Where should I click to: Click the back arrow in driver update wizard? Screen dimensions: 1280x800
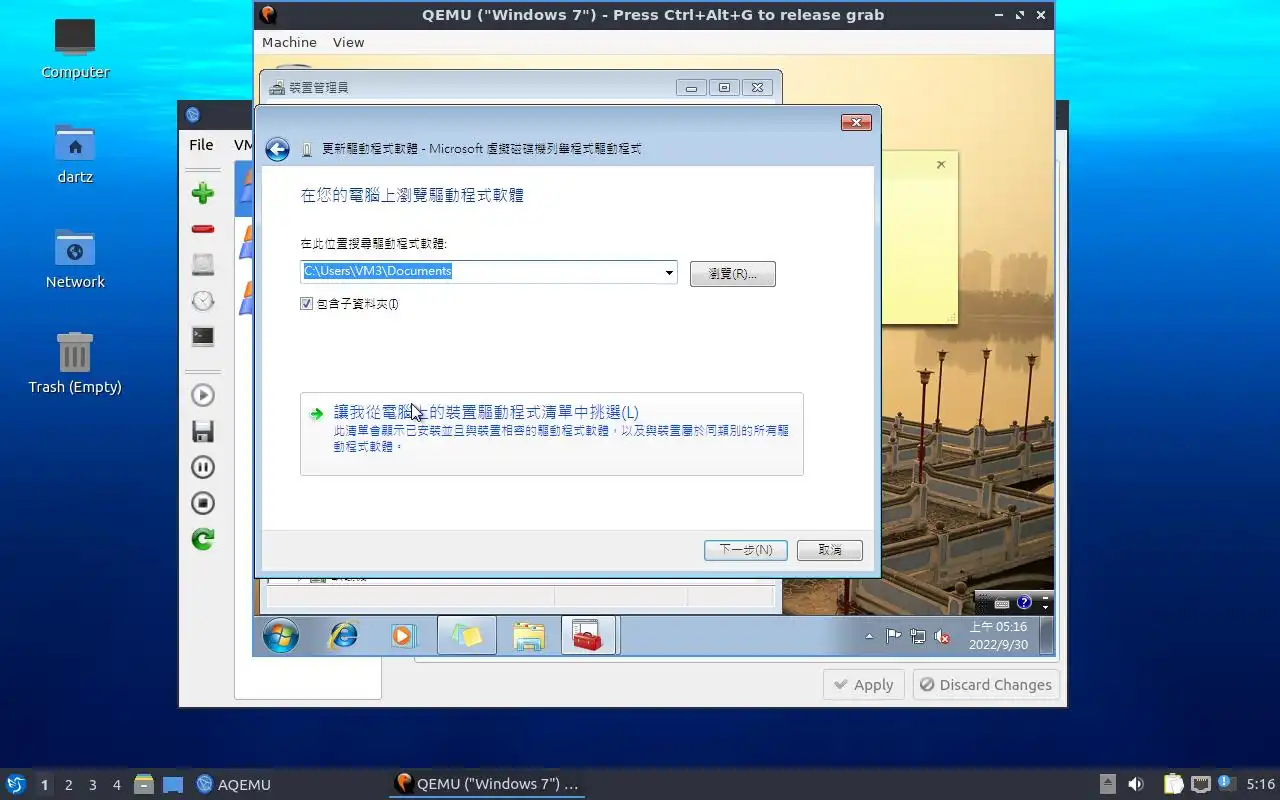pos(277,149)
